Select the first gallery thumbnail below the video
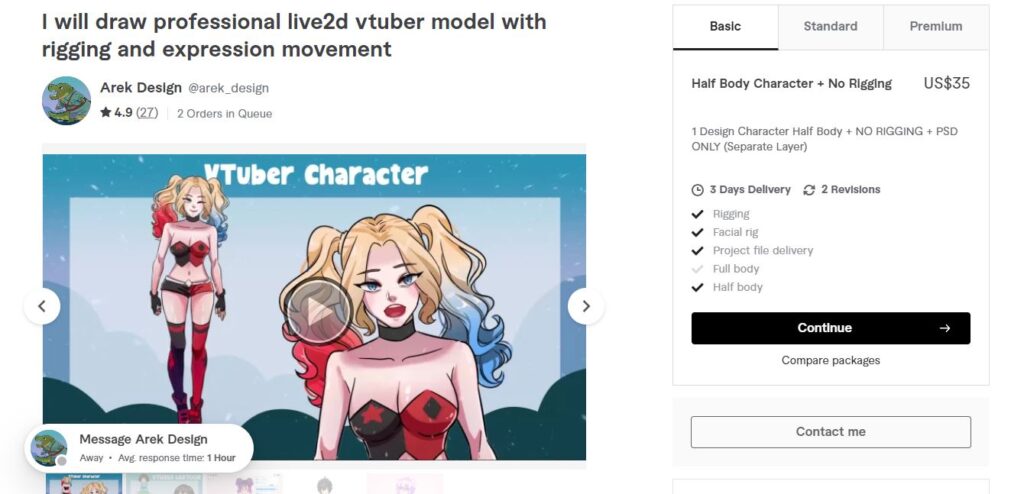This screenshot has width=1024, height=494. point(84,484)
